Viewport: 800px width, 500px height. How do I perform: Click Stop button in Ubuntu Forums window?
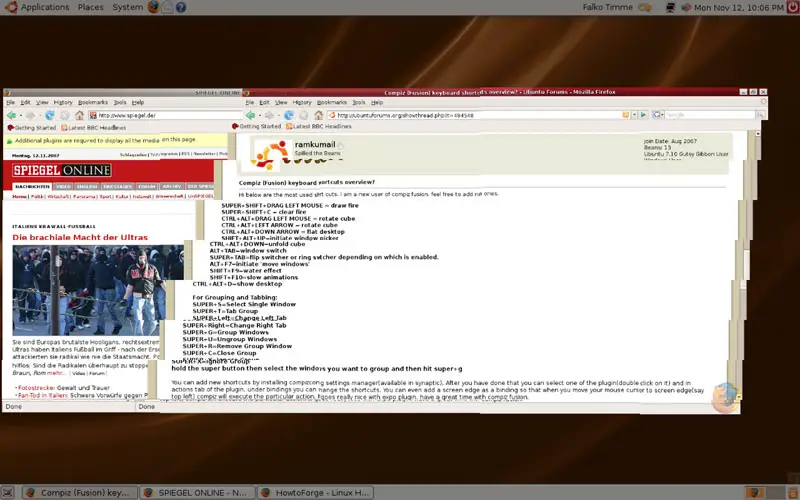tap(304, 115)
